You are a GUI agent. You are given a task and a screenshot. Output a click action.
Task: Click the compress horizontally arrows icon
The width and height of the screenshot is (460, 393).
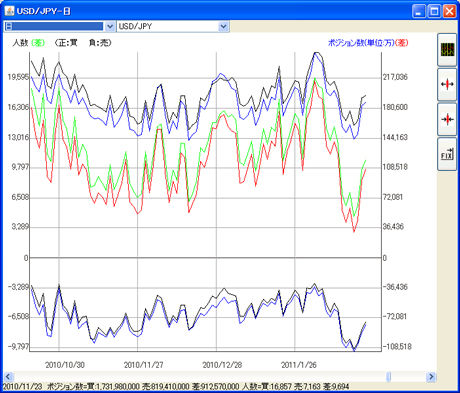coord(447,119)
